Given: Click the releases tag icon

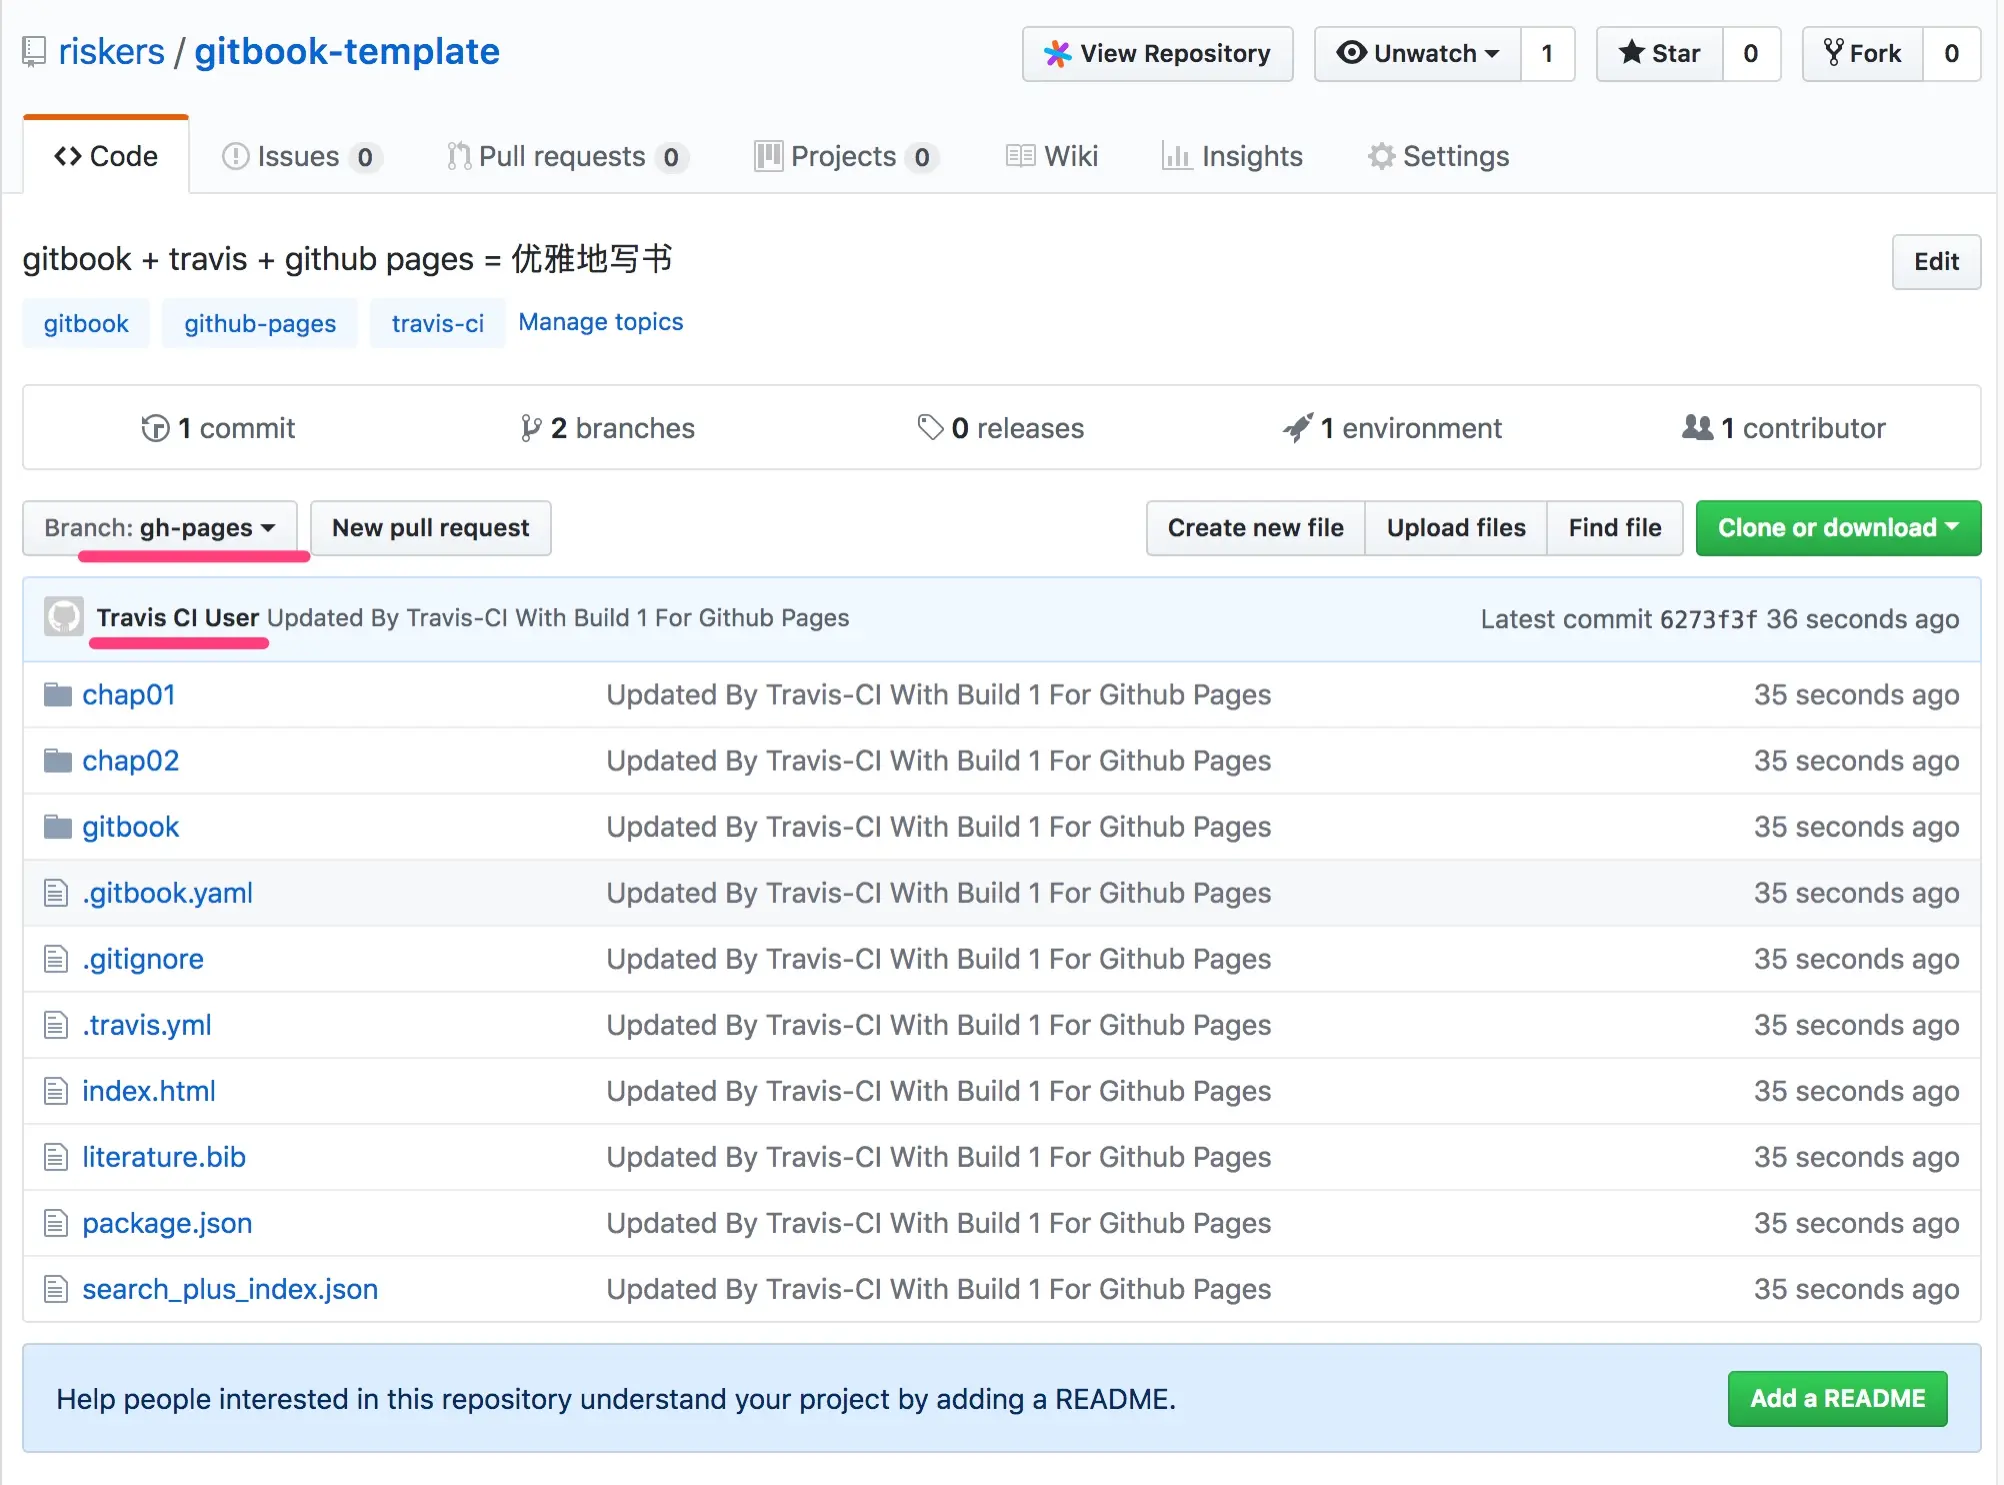Looking at the screenshot, I should 930,428.
